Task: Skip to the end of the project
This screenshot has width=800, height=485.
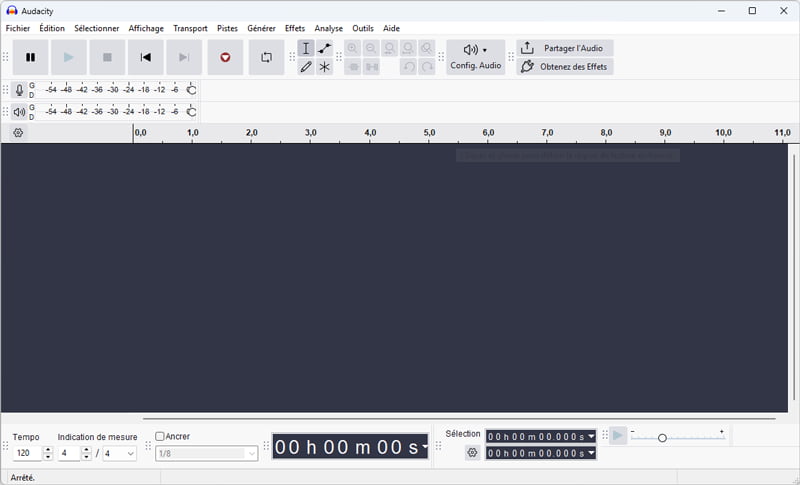Action: tap(184, 57)
